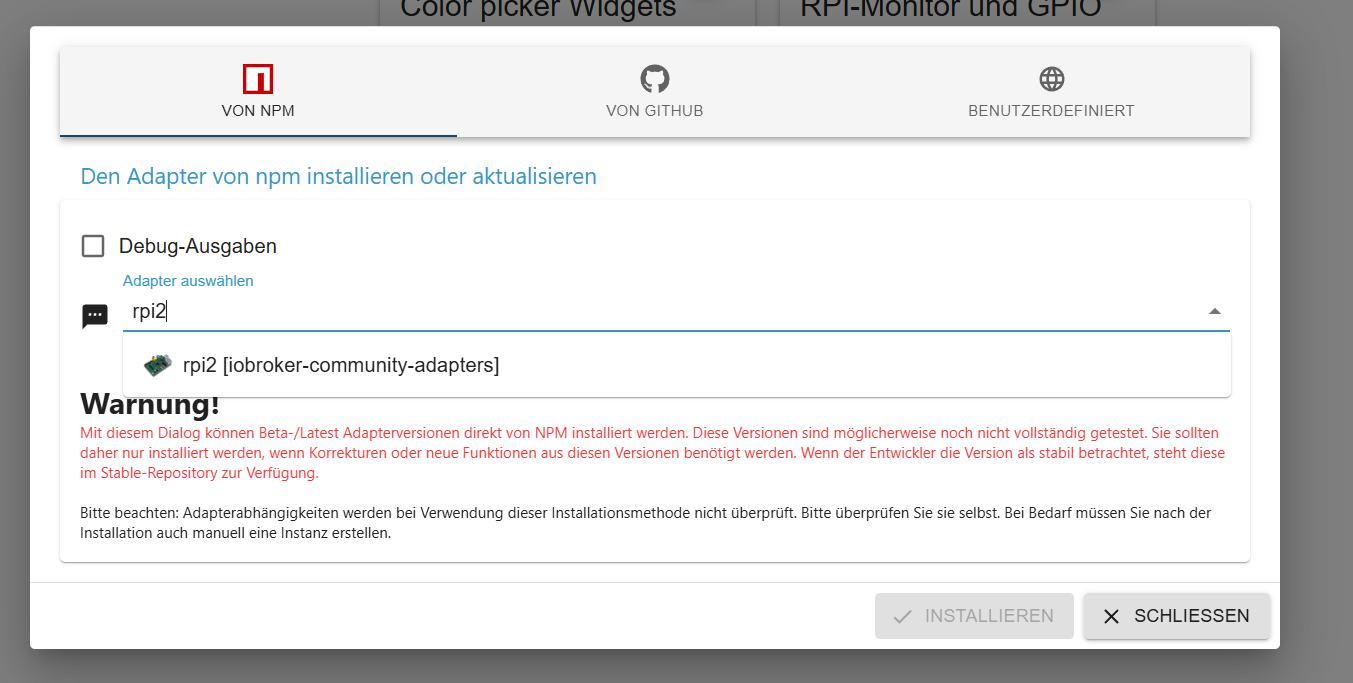This screenshot has width=1353, height=683.
Task: Enable the Debug-Ausgaben checkbox
Action: click(93, 246)
